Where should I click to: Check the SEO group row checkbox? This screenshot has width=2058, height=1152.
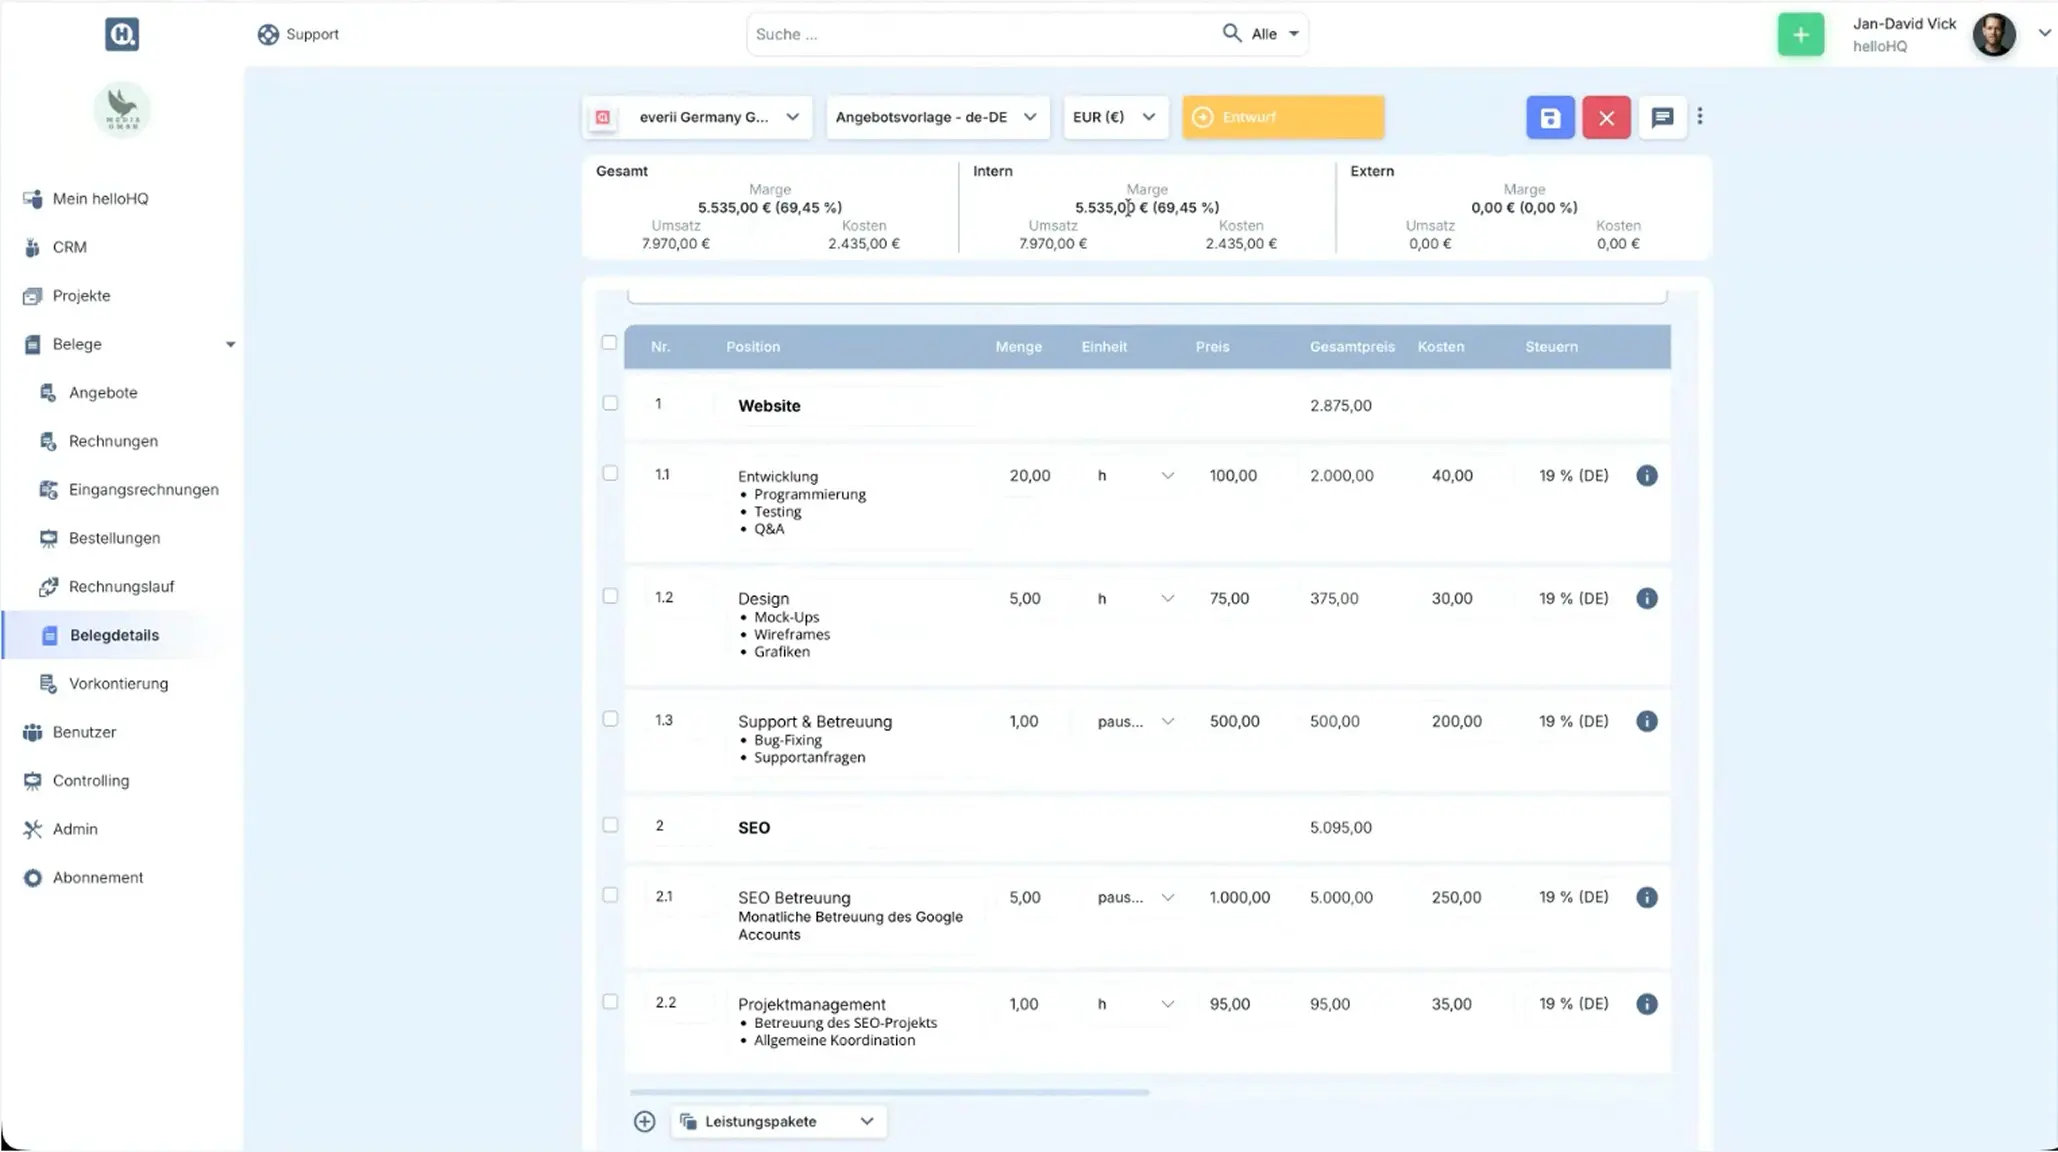[x=610, y=825]
